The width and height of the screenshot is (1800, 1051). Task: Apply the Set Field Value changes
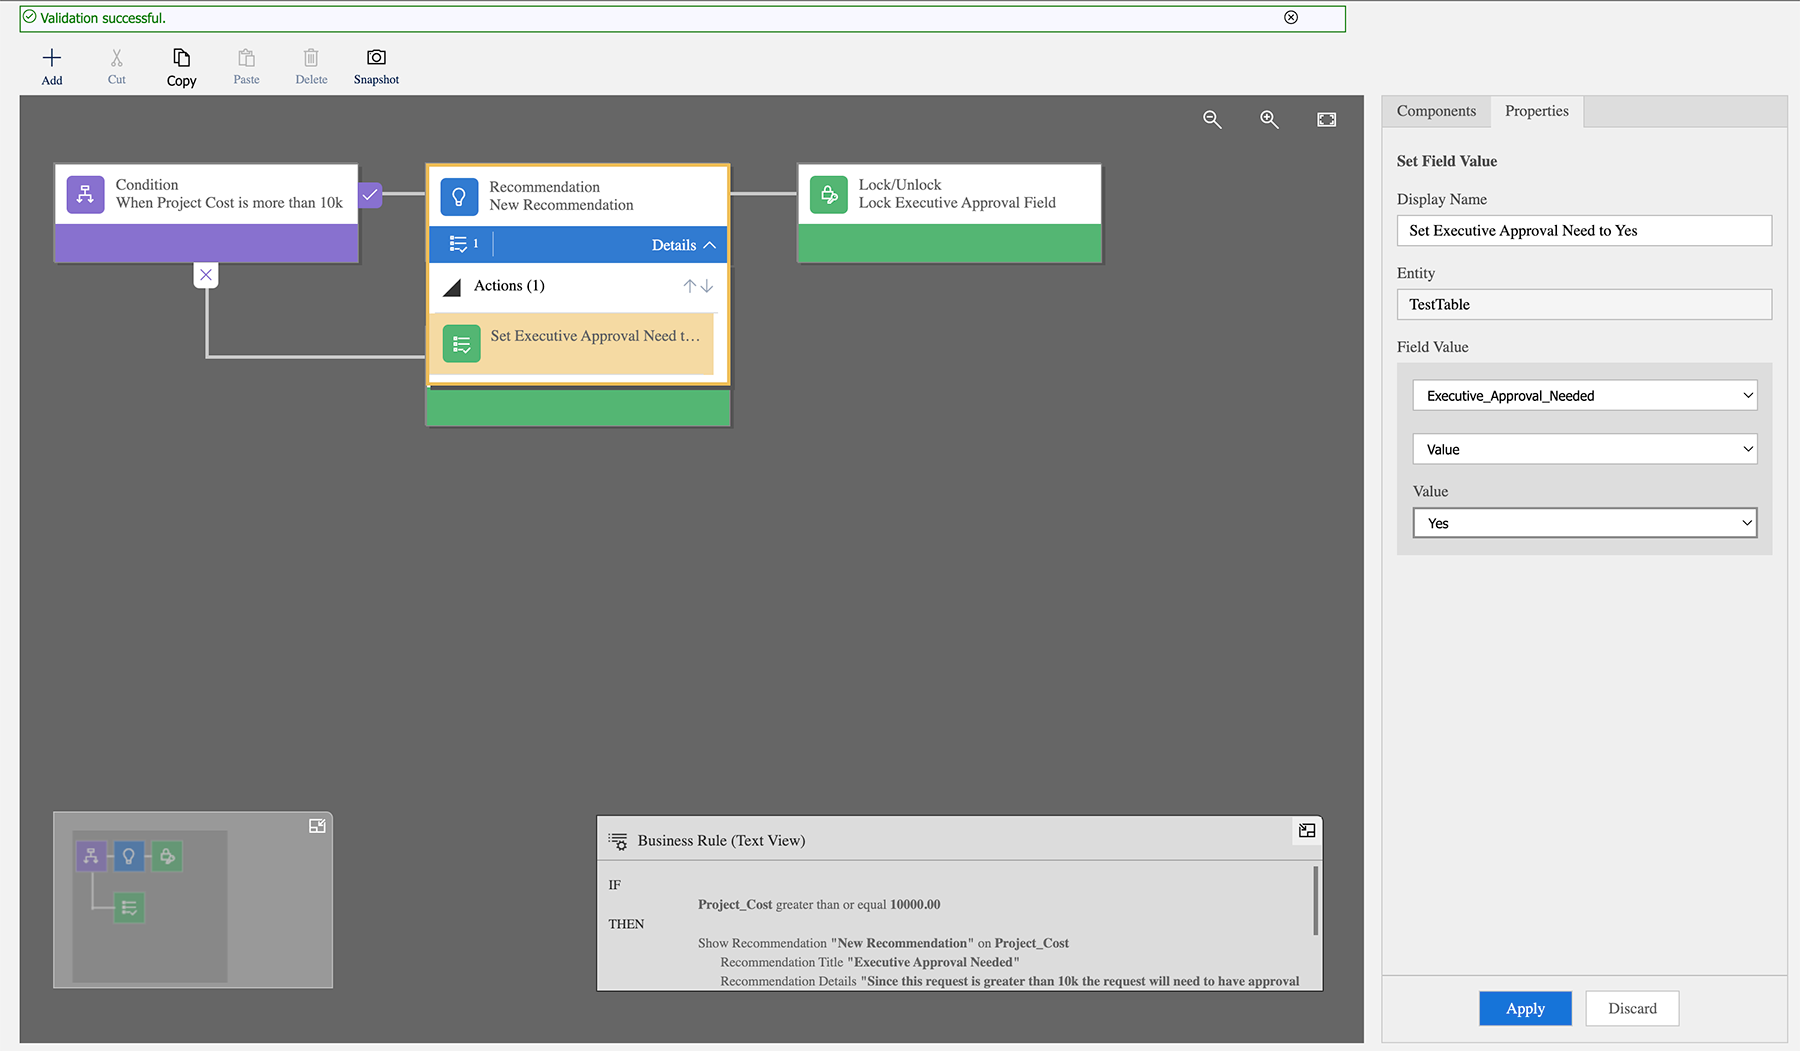(1525, 1008)
